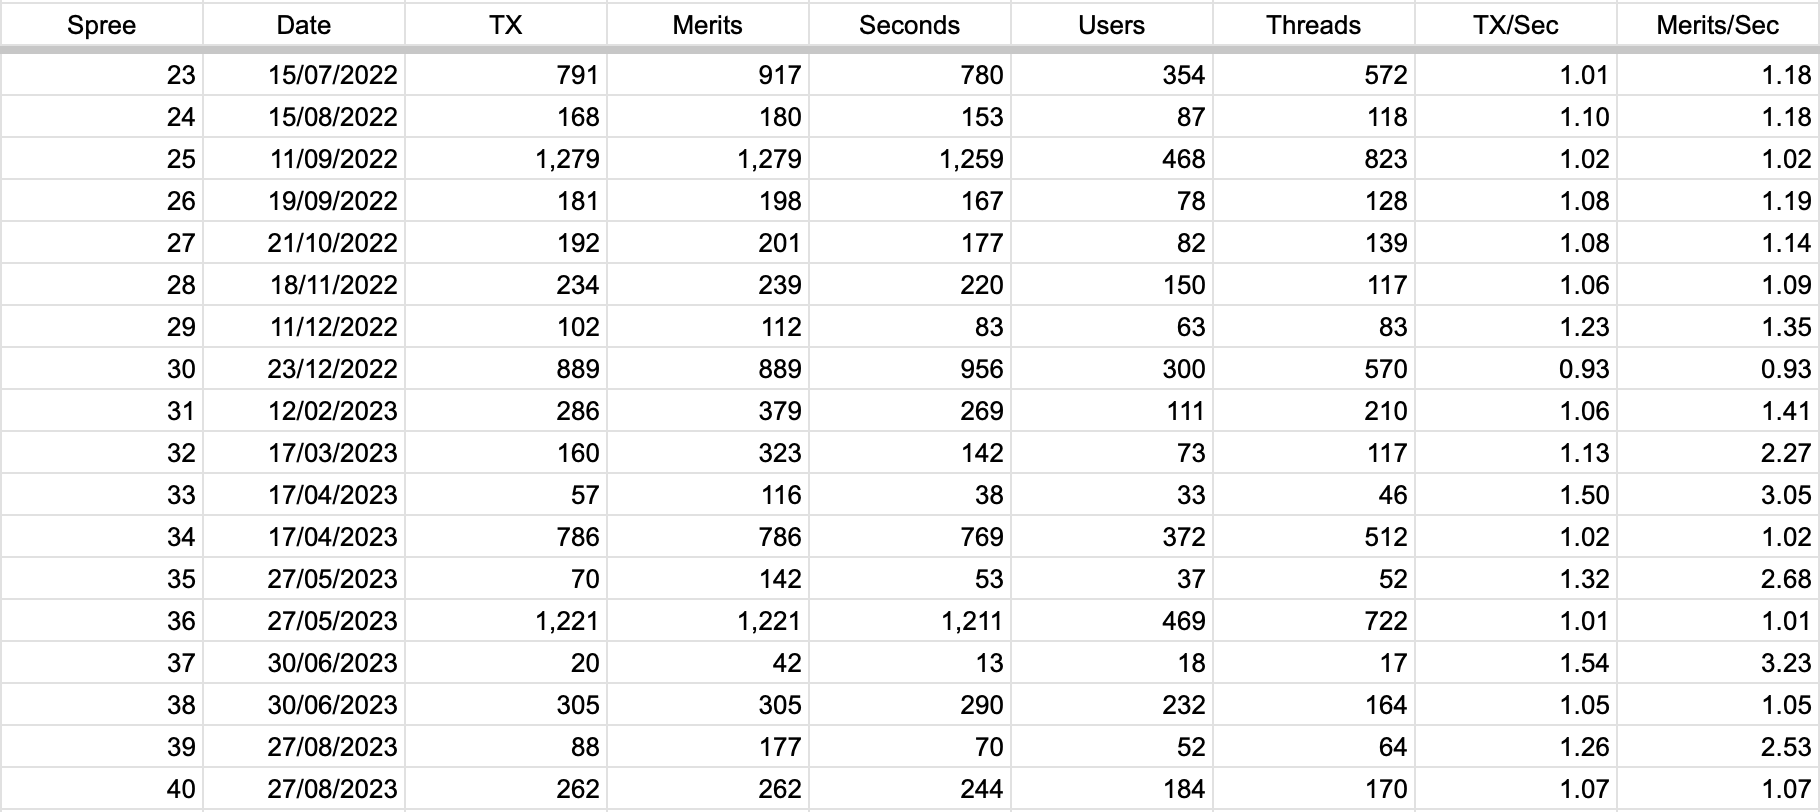The width and height of the screenshot is (1820, 812).
Task: Click the Threads column header
Action: (1314, 24)
